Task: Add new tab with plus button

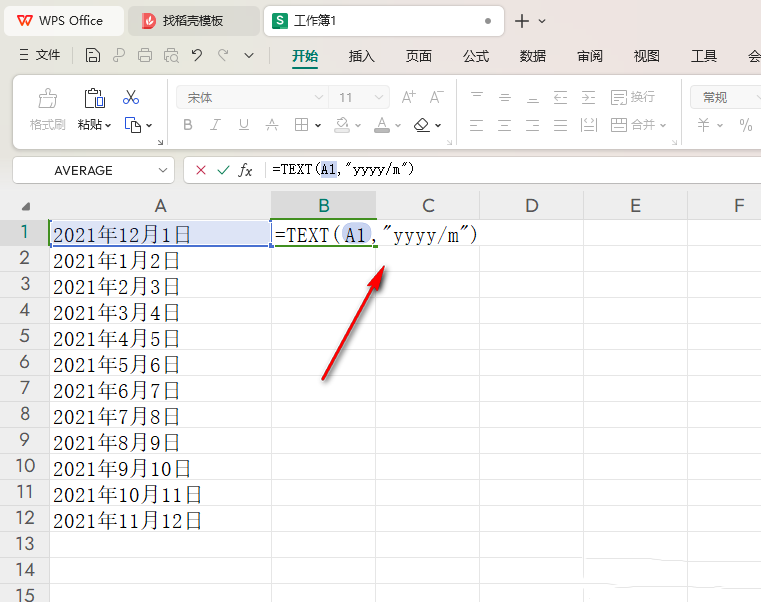Action: click(522, 21)
